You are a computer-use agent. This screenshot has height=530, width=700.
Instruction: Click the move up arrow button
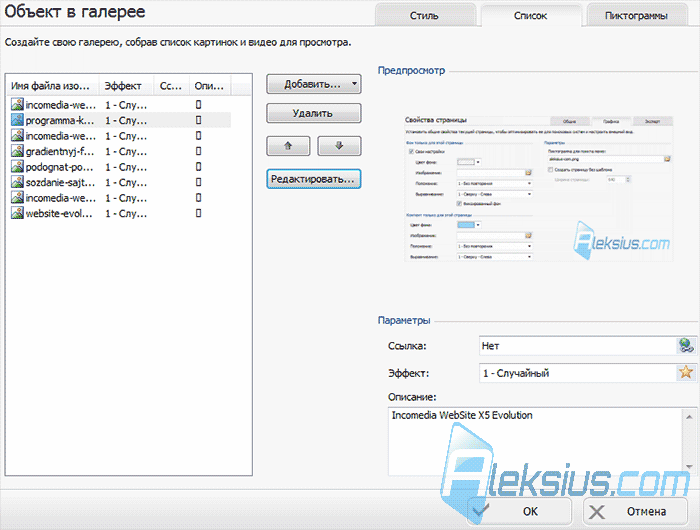288,146
